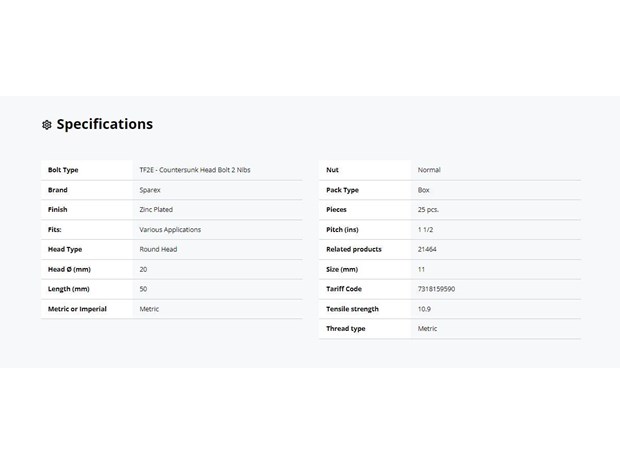This screenshot has width=620, height=465.
Task: Click the Tensile strength value 10.9
Action: click(x=424, y=309)
